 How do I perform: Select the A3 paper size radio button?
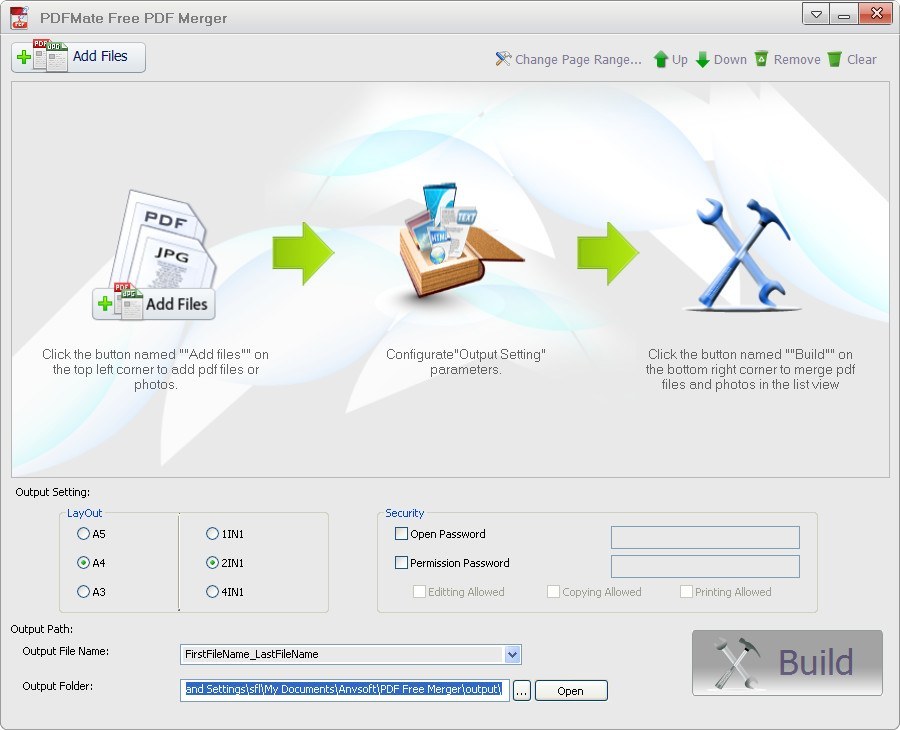[83, 591]
